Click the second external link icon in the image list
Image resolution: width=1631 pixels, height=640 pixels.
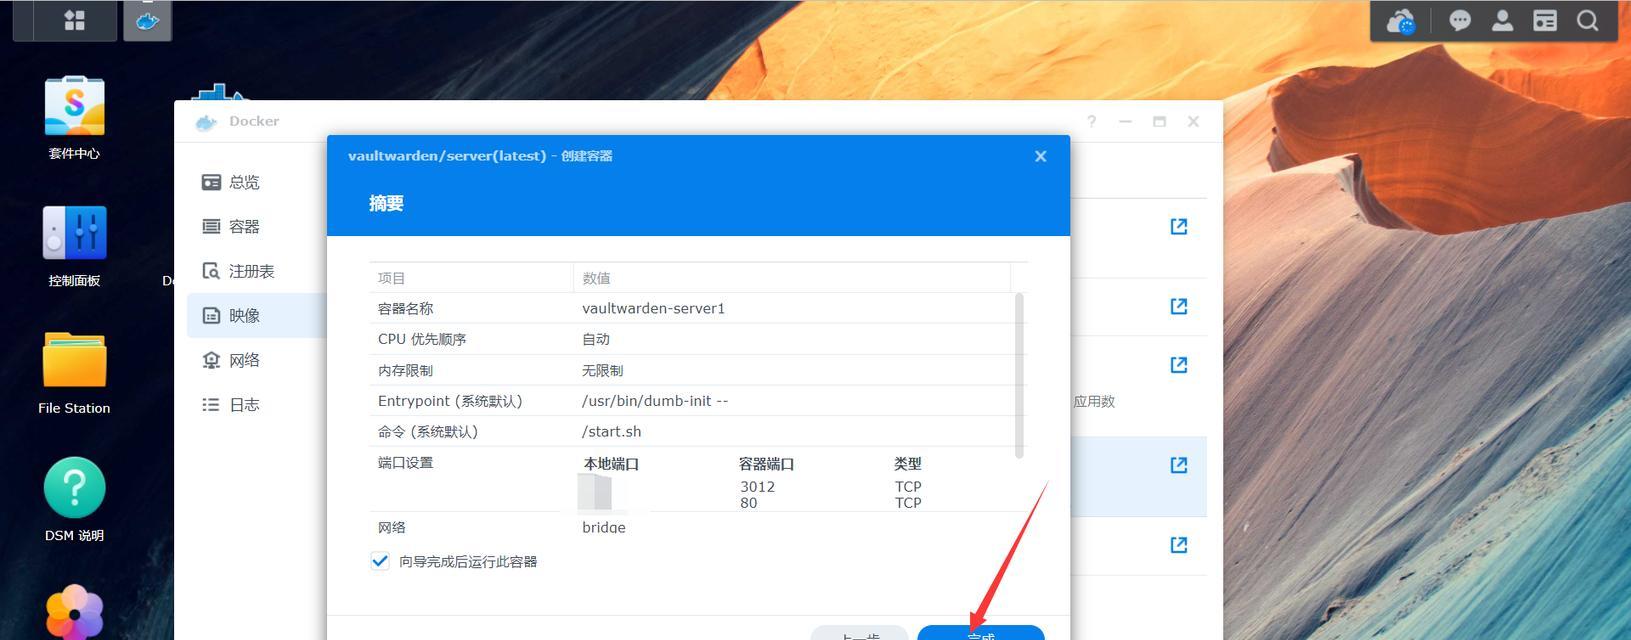point(1179,306)
